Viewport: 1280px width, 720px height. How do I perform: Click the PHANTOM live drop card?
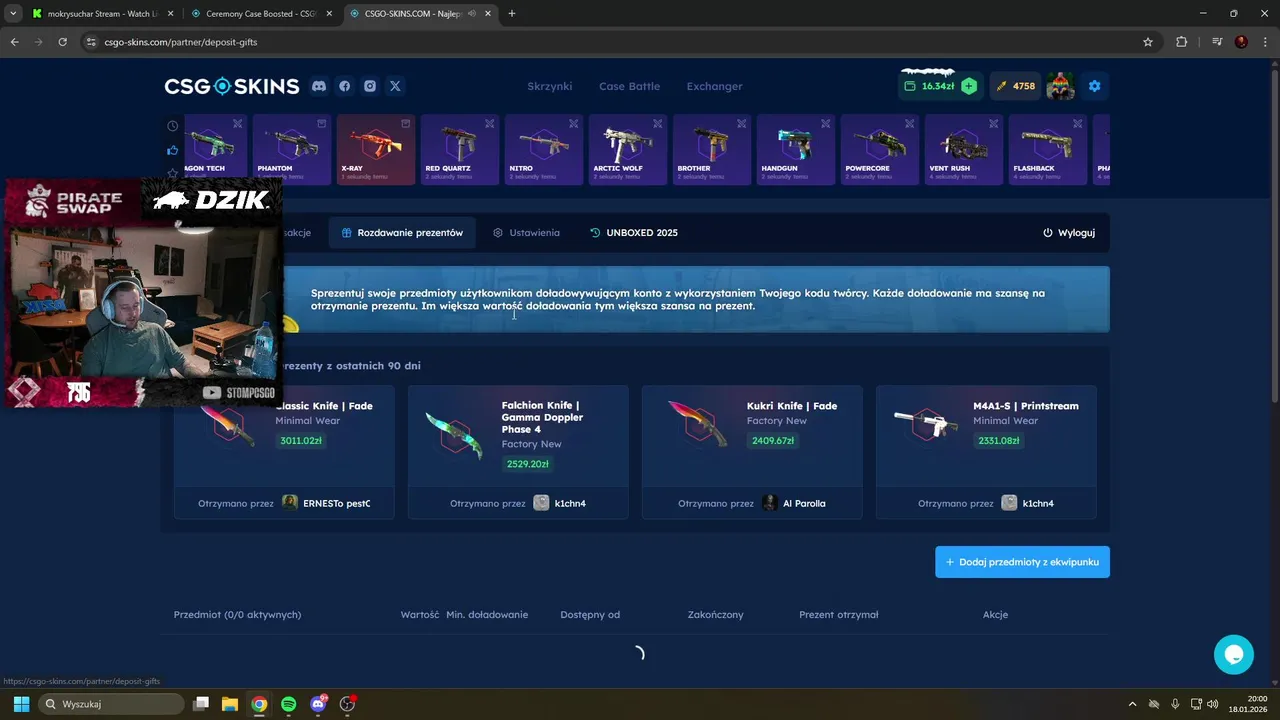click(x=292, y=150)
